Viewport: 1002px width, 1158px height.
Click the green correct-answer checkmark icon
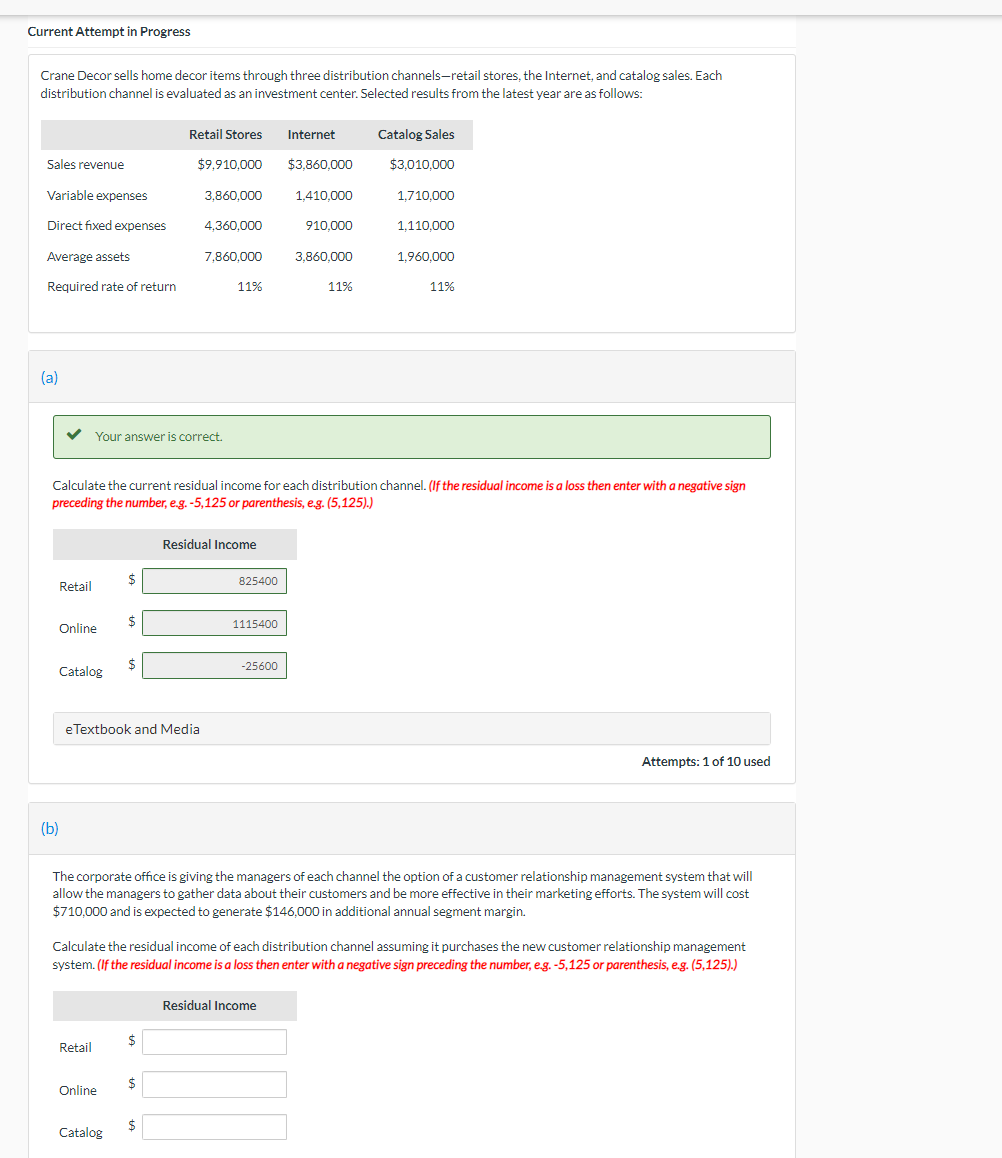click(74, 435)
